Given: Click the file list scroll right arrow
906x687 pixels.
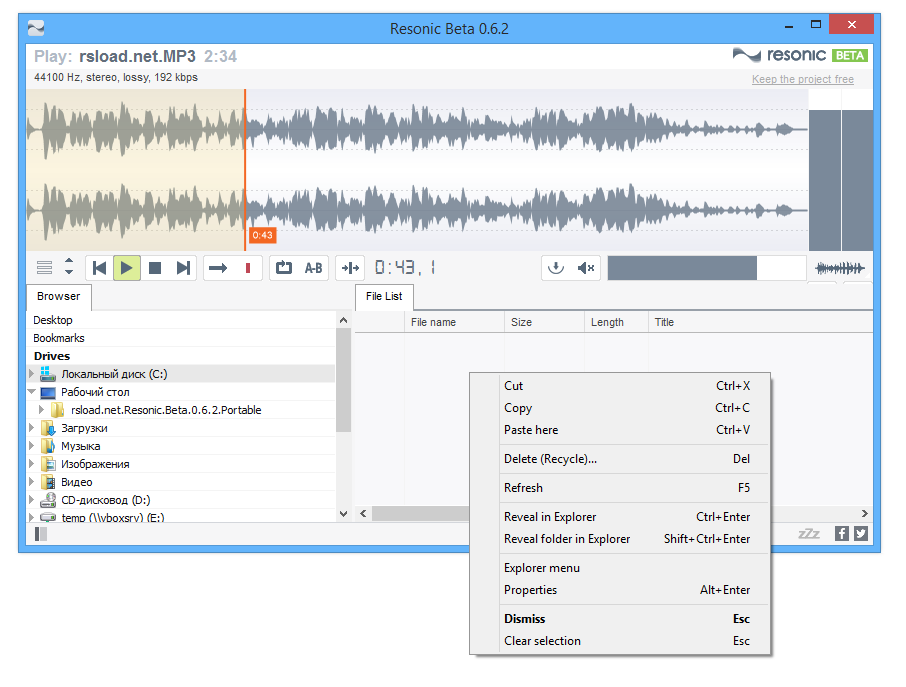Looking at the screenshot, I should [x=864, y=514].
